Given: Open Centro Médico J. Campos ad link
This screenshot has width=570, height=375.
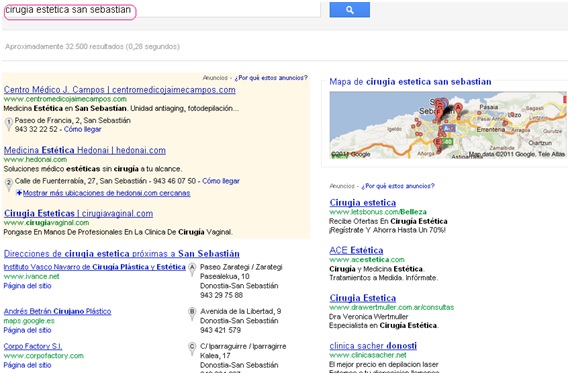Looking at the screenshot, I should point(120,89).
